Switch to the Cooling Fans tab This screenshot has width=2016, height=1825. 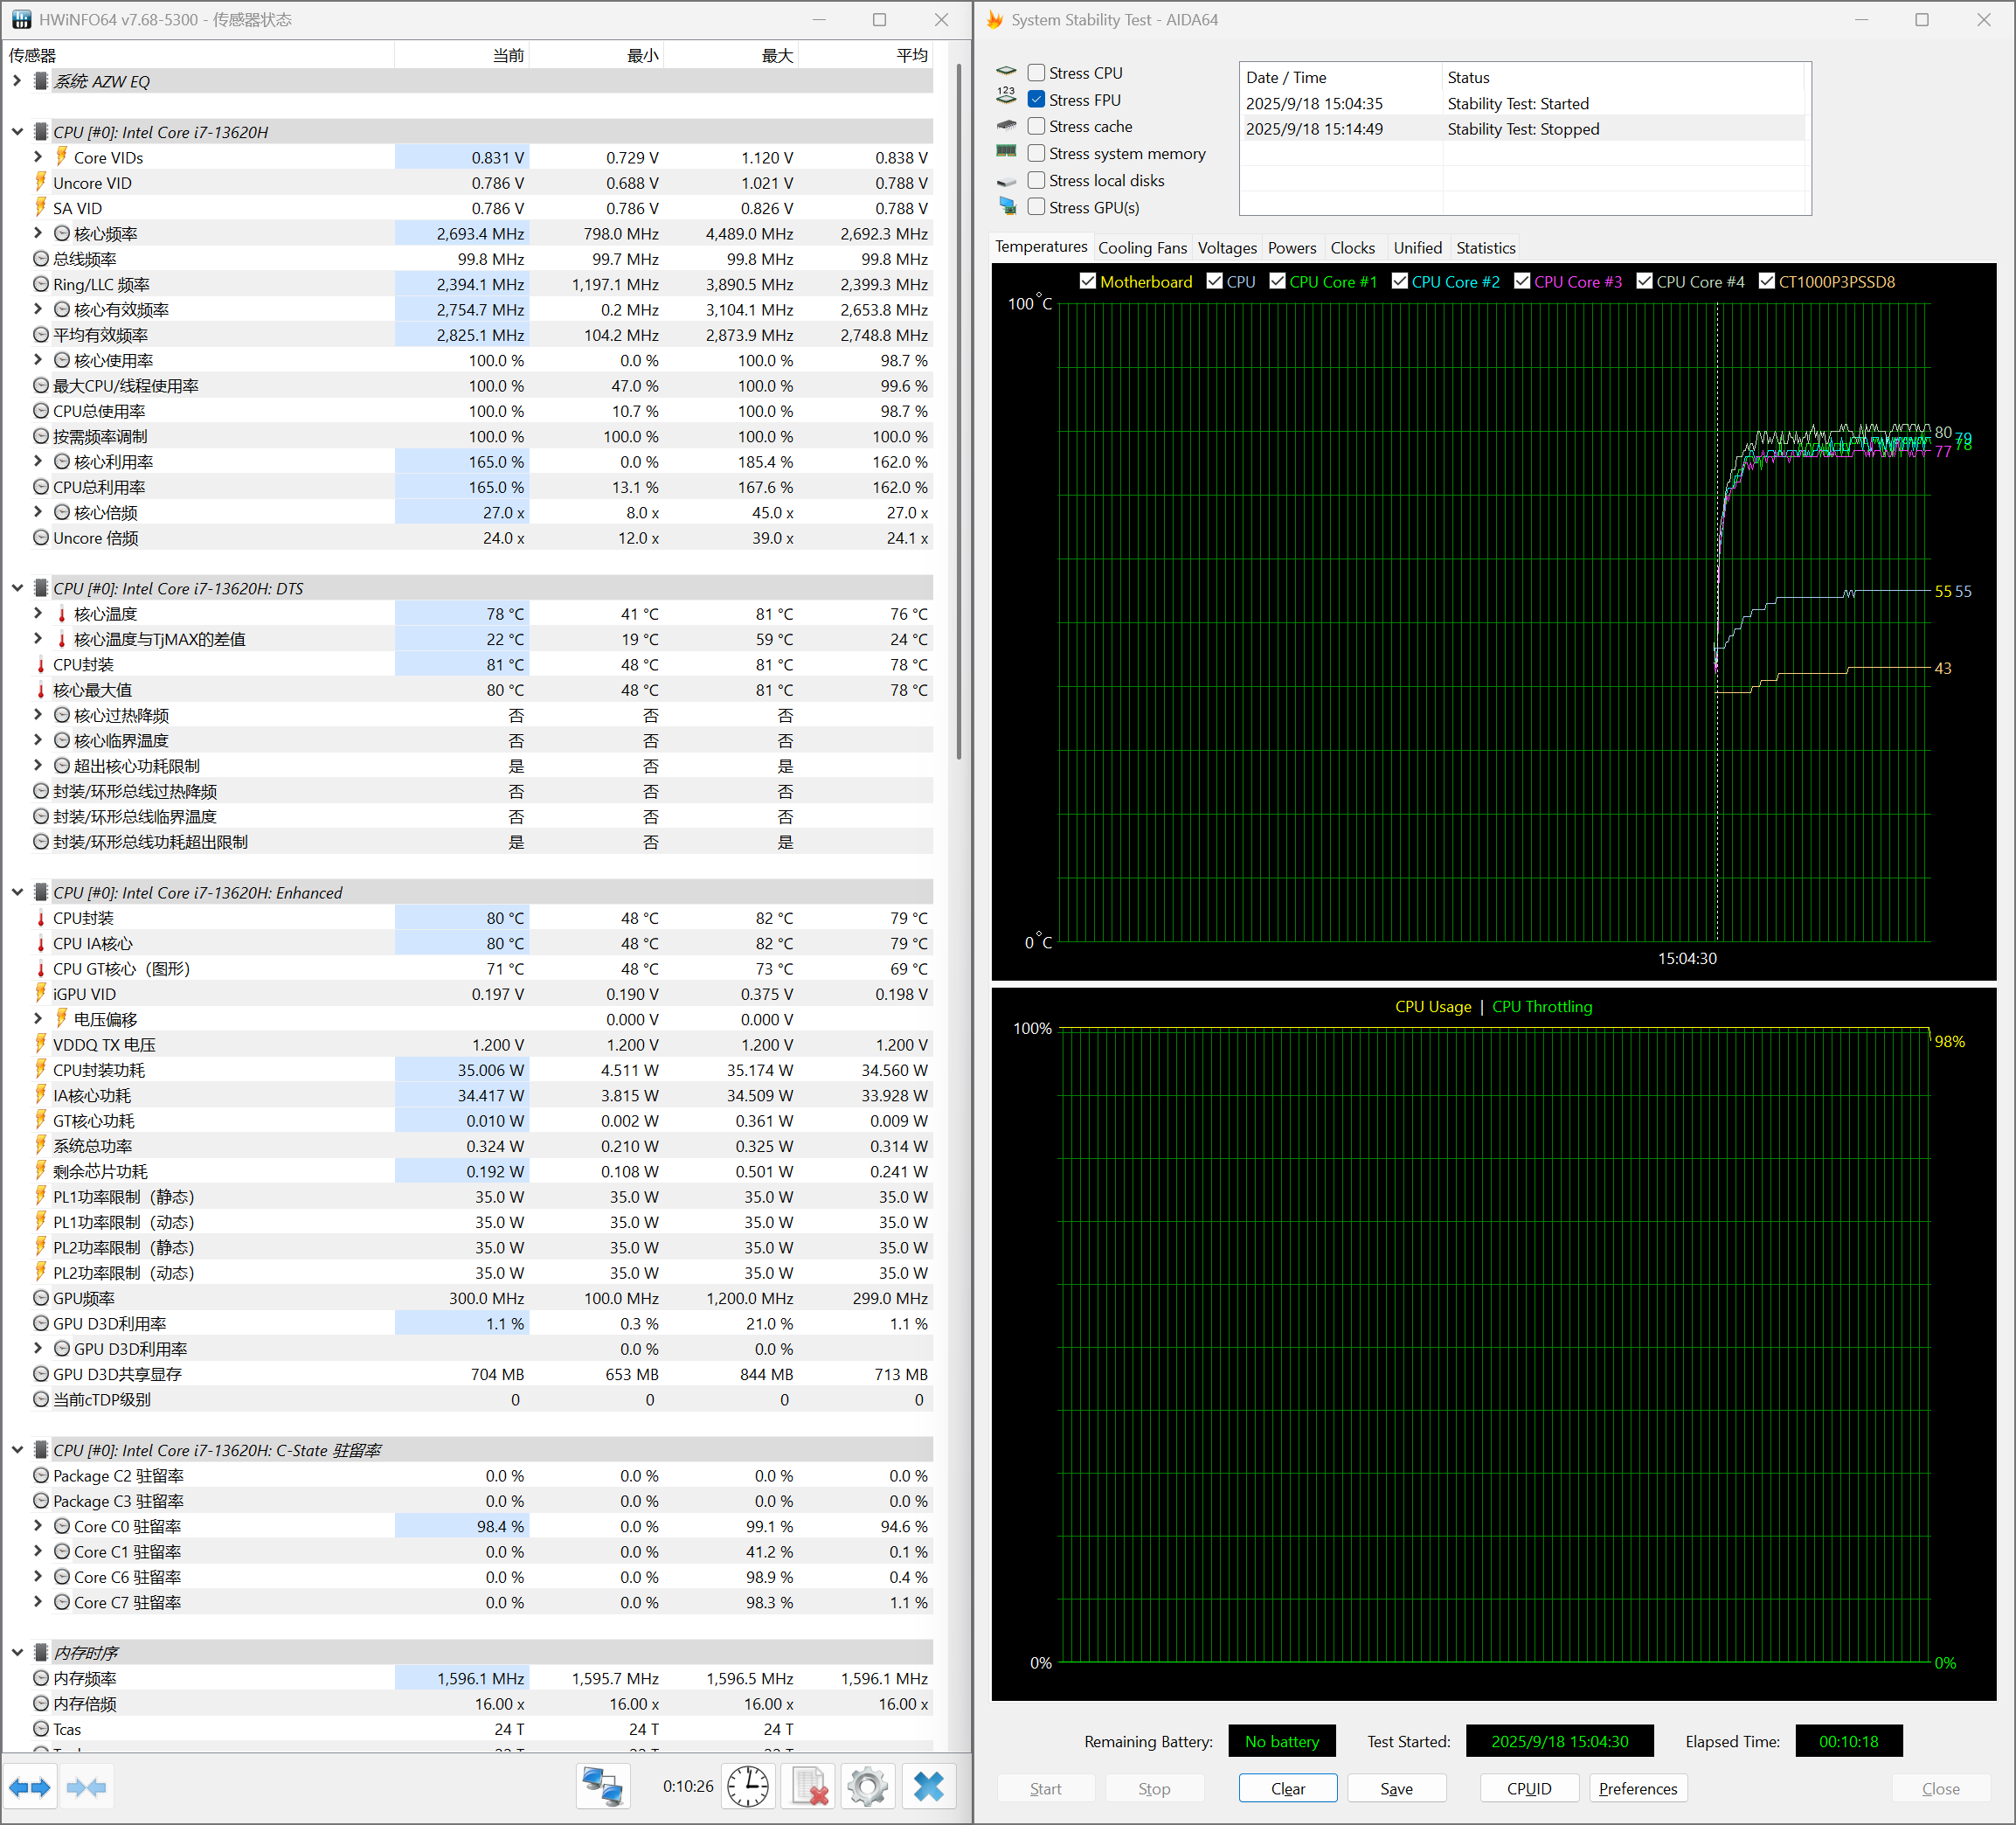[1142, 248]
